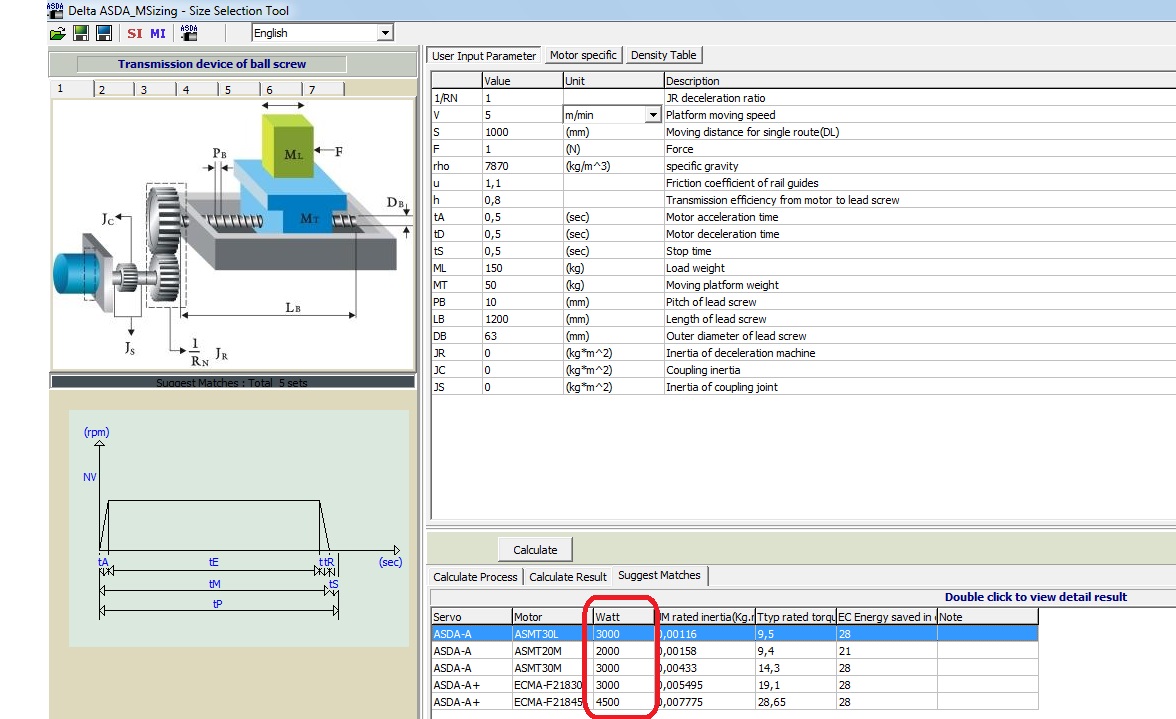Select the ECMA-F21830 motor row
Screen dimensions: 1176x719
point(734,685)
